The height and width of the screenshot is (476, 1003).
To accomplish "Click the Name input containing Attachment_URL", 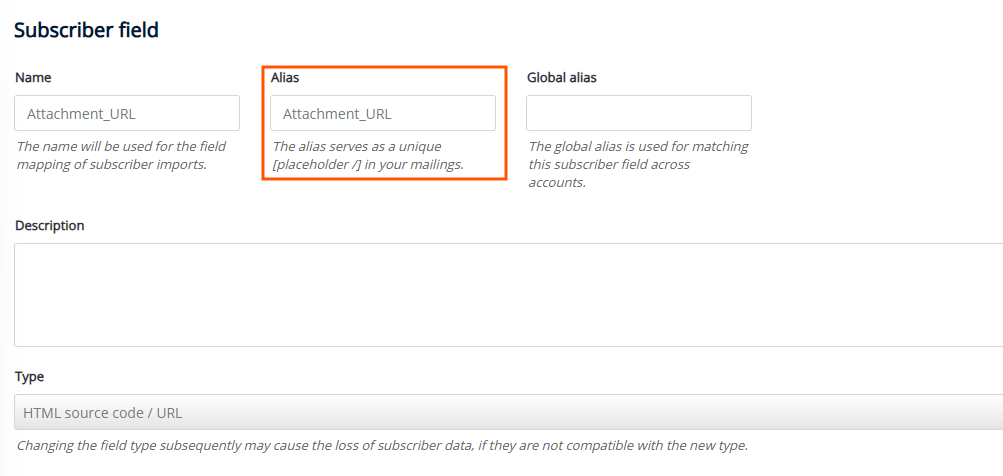I will (127, 113).
